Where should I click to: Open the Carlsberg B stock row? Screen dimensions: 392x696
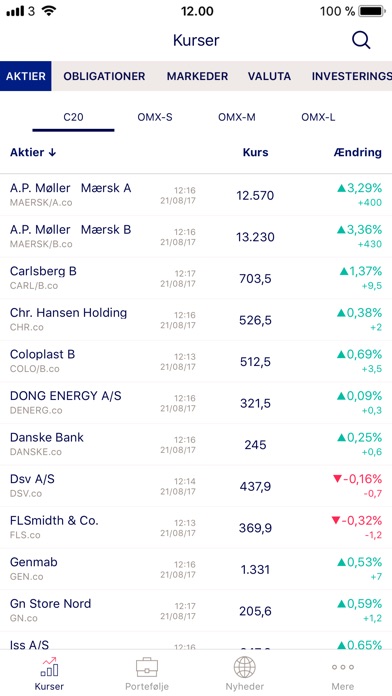coord(196,278)
